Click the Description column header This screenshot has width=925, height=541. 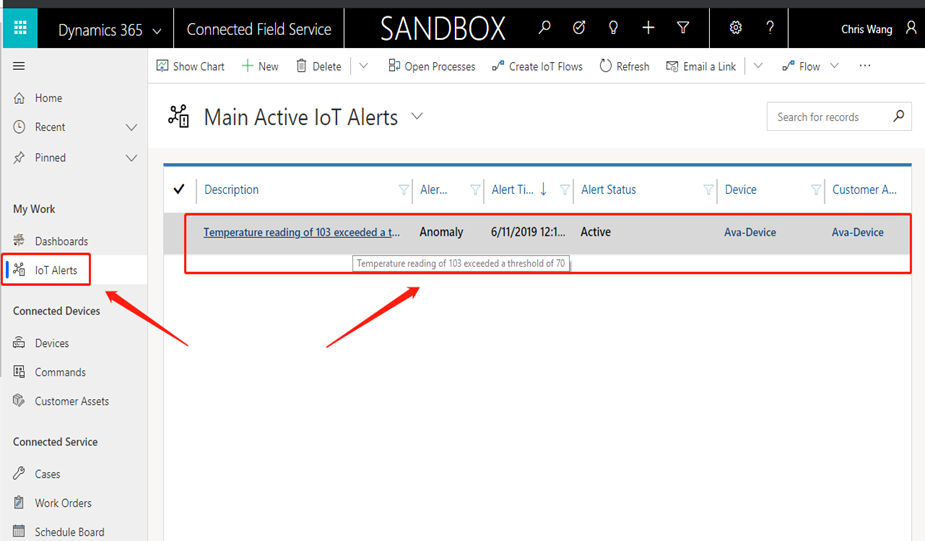231,189
